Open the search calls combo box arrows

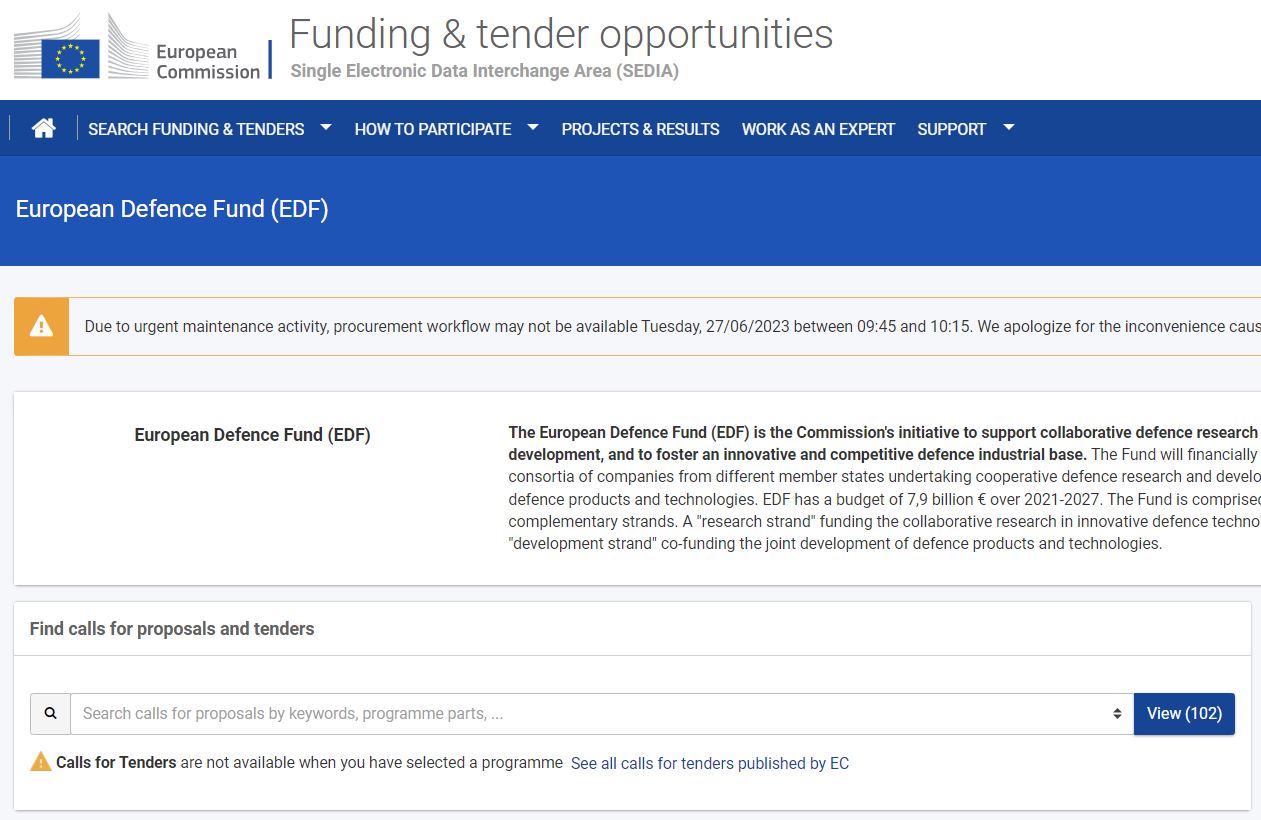point(1117,714)
